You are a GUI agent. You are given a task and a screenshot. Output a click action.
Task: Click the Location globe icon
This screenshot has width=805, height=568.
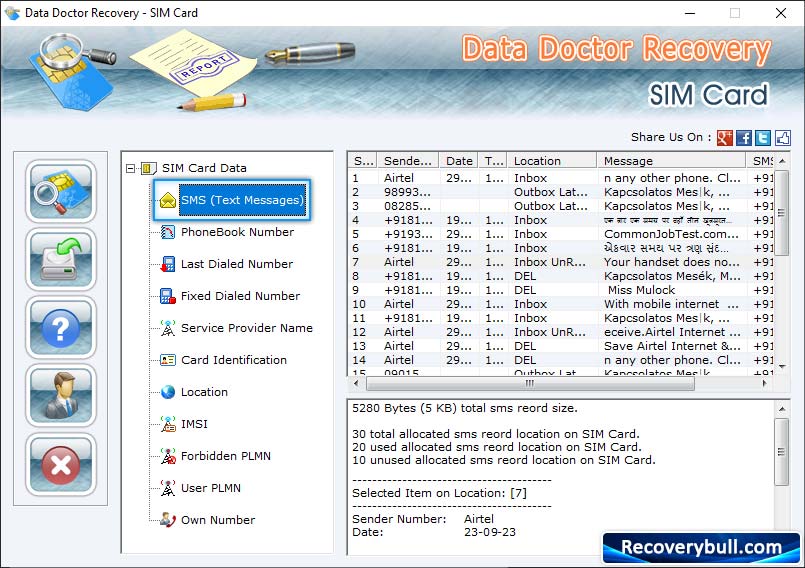coord(167,392)
